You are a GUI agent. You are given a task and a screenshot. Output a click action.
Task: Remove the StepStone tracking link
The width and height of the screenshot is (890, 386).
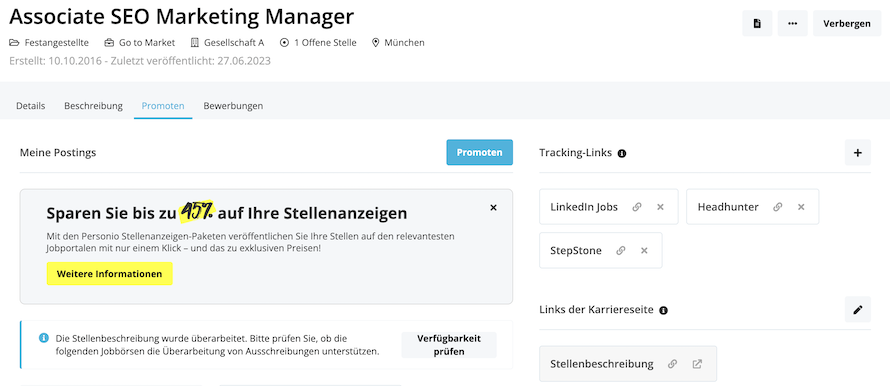[x=644, y=250]
